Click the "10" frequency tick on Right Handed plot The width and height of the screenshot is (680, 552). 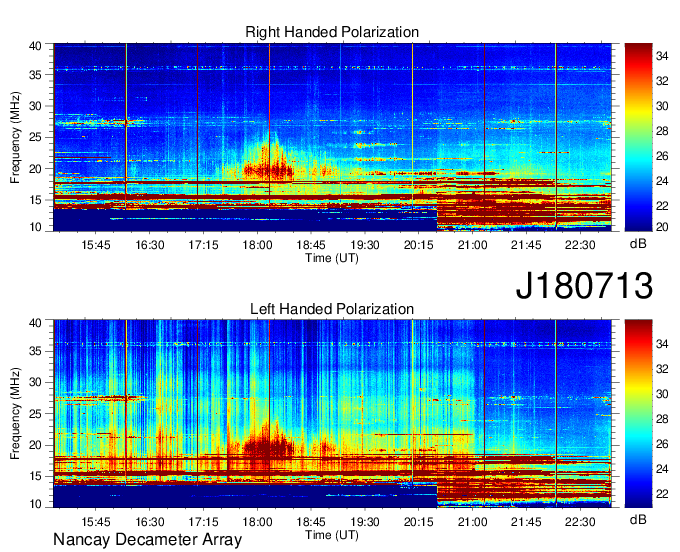click(x=36, y=227)
